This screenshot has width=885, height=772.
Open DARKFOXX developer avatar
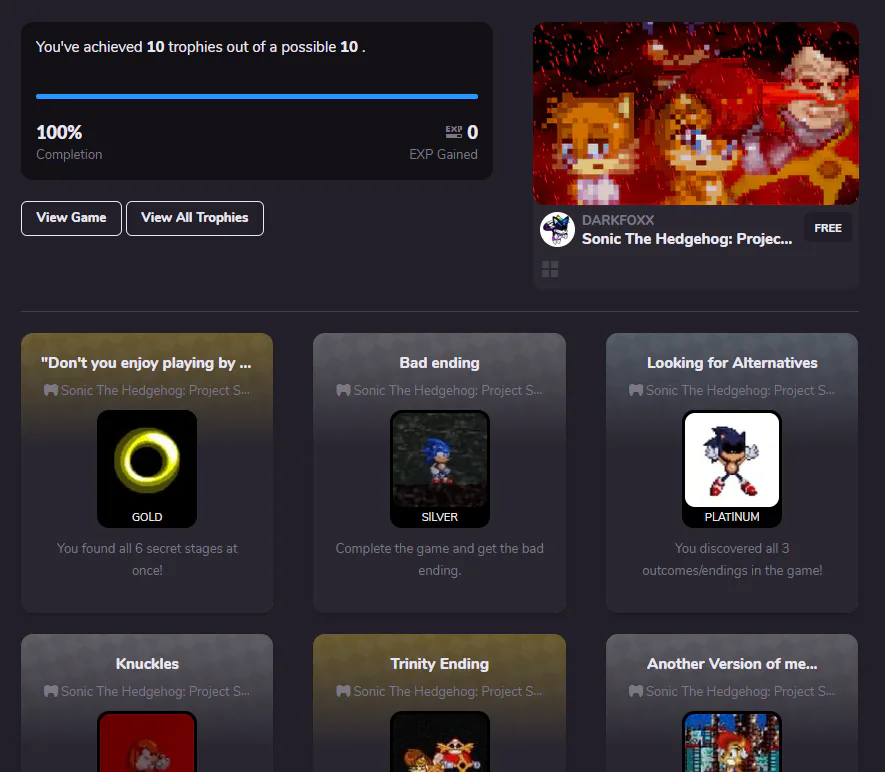click(x=557, y=230)
